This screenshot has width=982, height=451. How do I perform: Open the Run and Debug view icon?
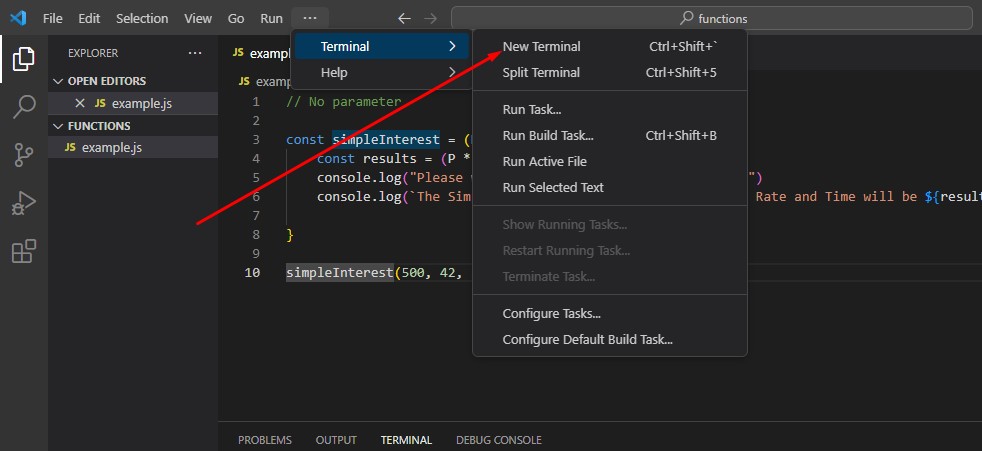(24, 204)
